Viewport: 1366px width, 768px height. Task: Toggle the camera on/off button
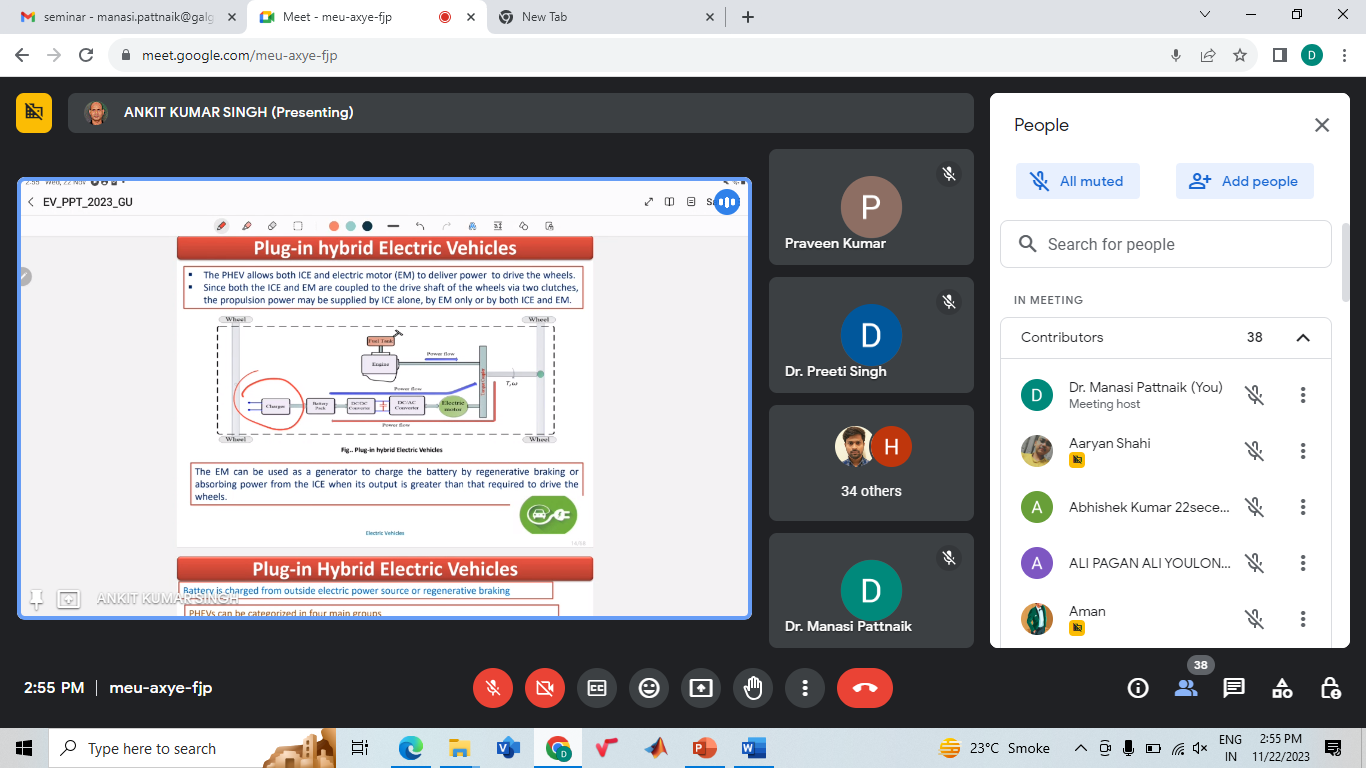(x=545, y=688)
